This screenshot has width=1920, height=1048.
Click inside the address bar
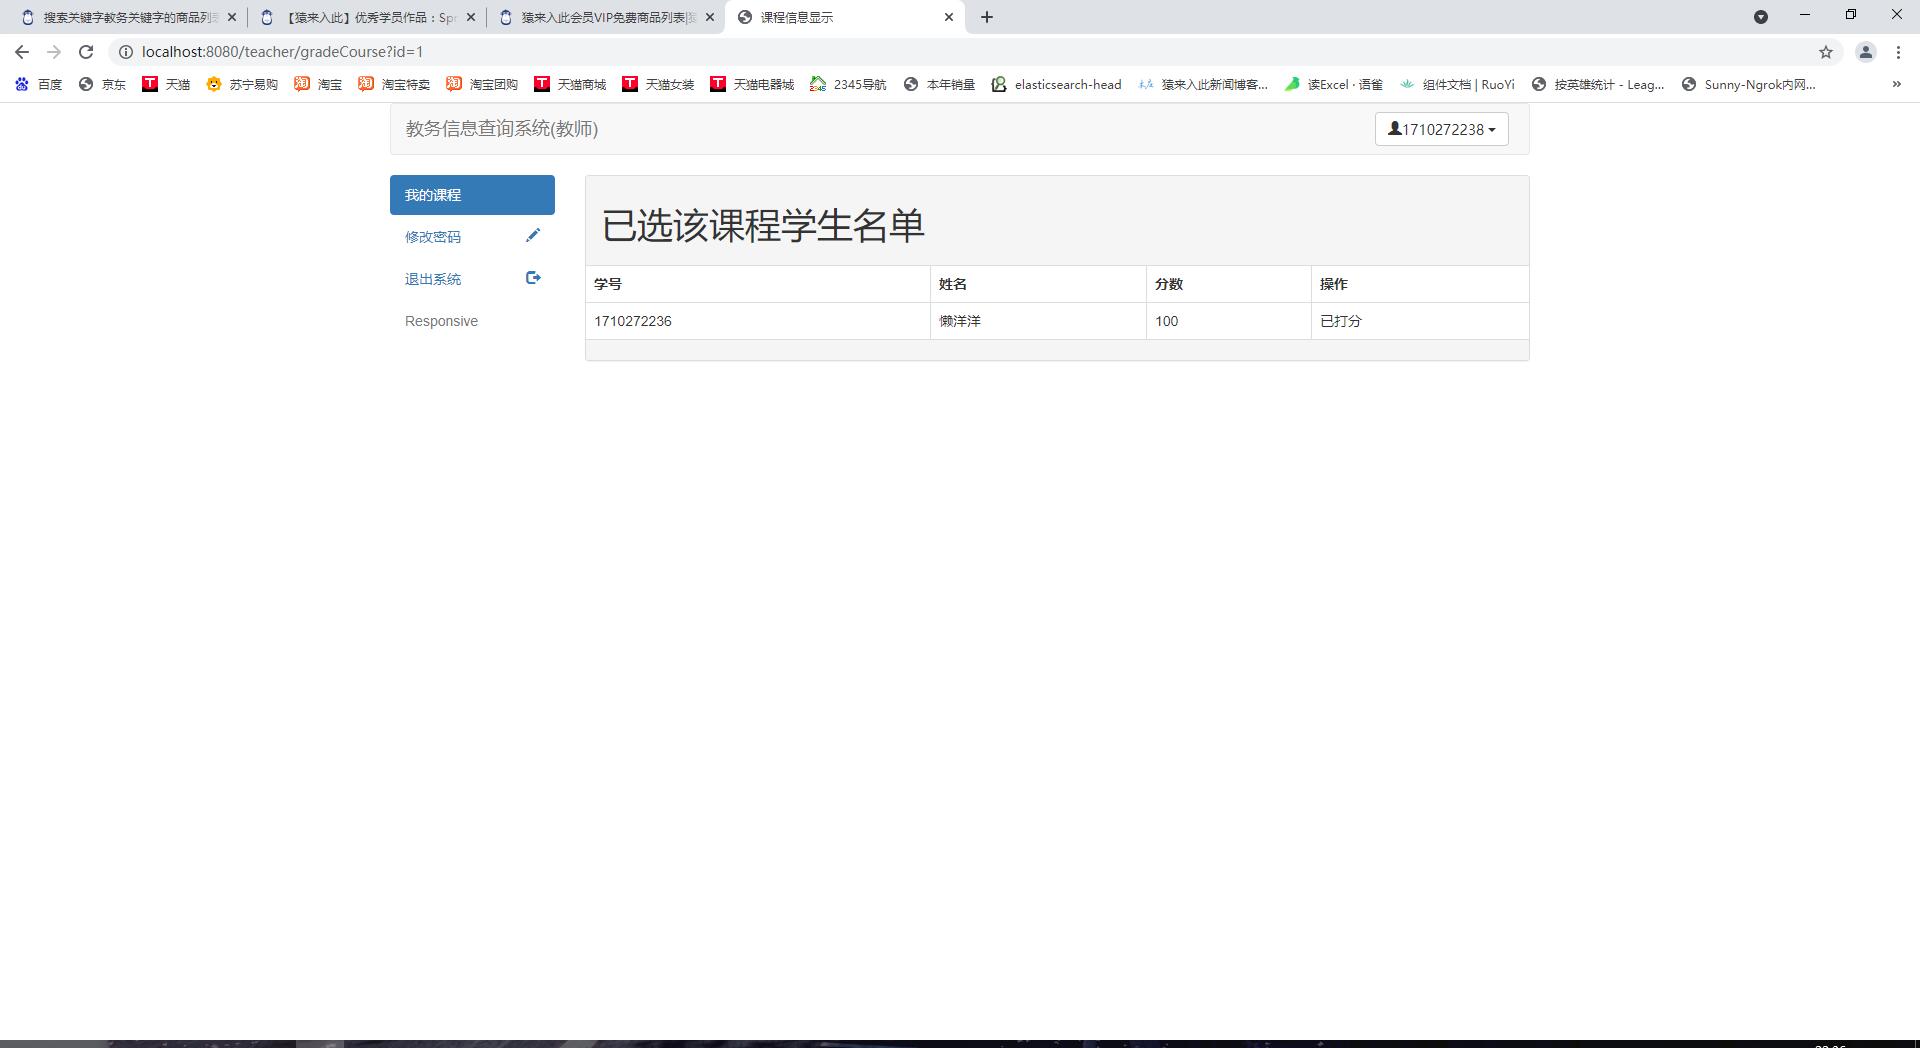(x=400, y=51)
